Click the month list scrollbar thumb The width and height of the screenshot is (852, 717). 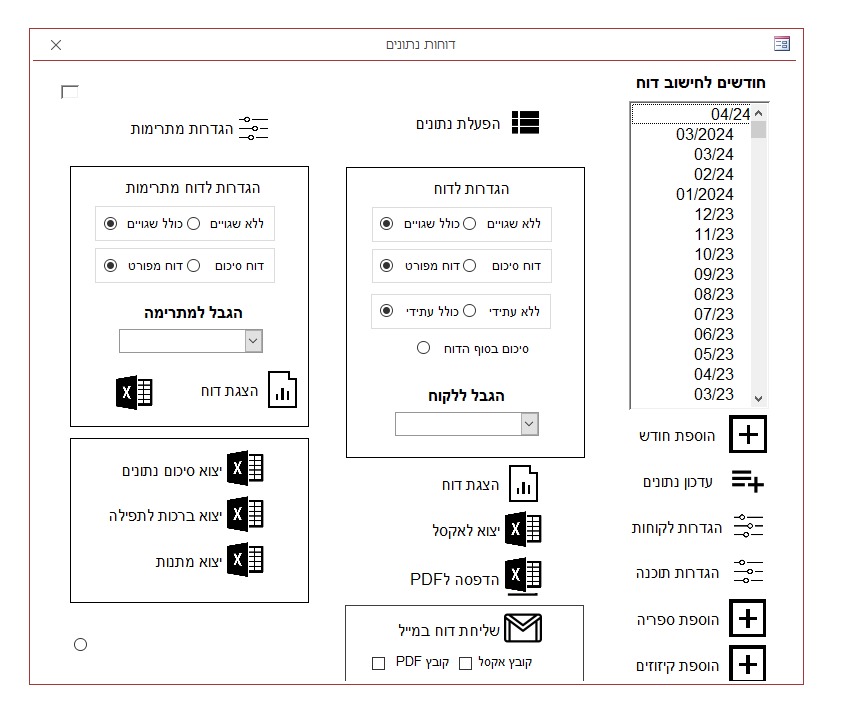pyautogui.click(x=759, y=130)
